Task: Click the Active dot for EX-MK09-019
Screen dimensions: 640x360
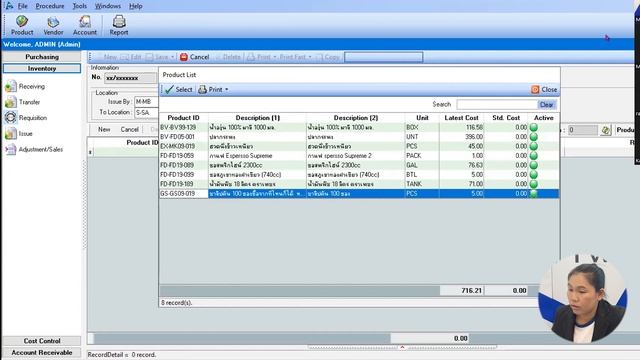Action: pos(533,146)
